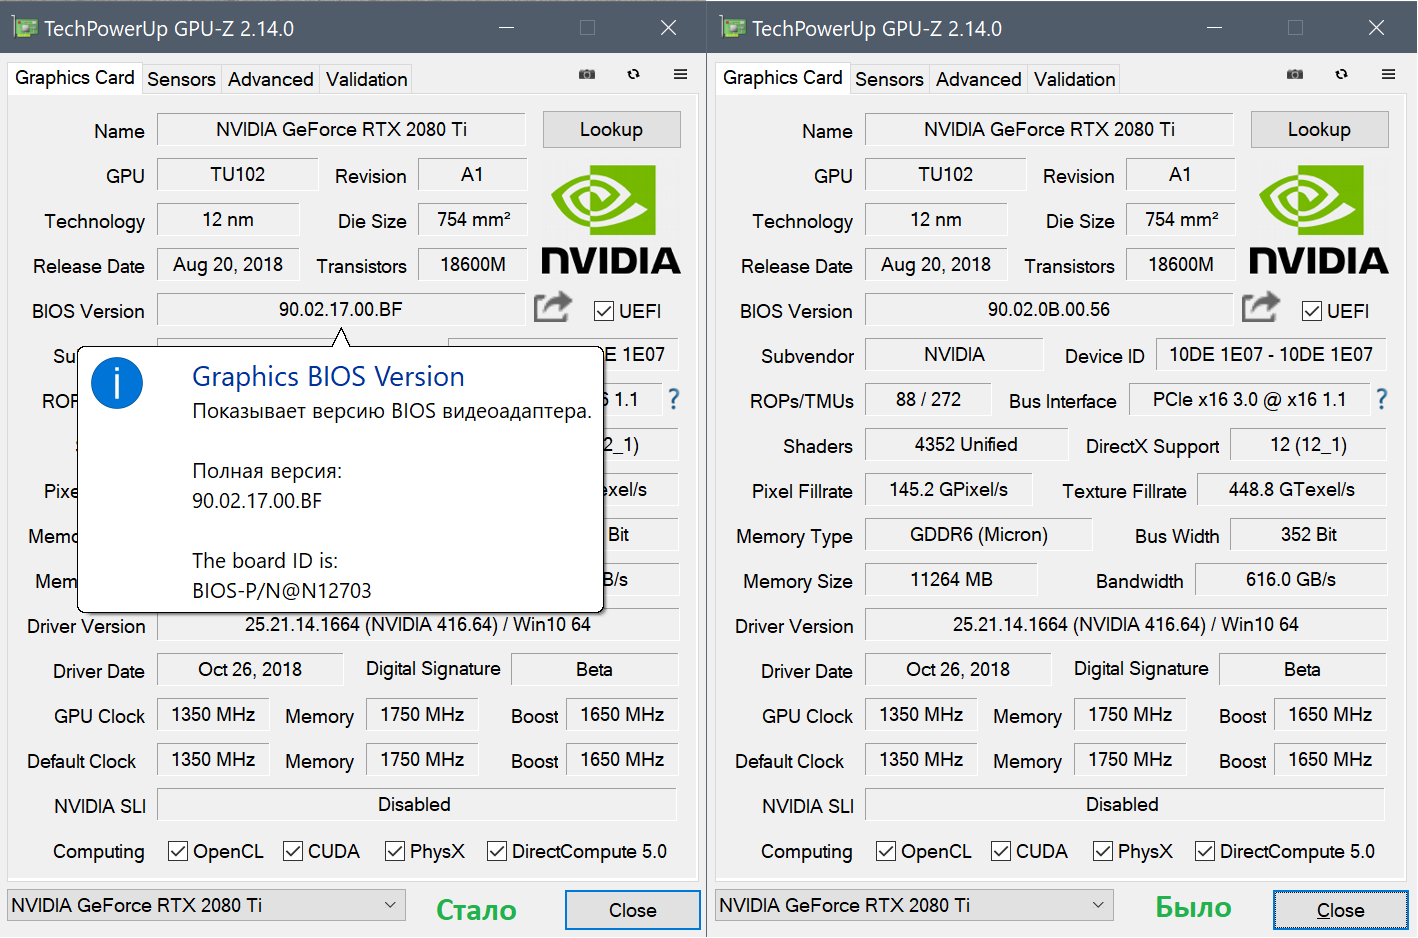The width and height of the screenshot is (1418, 938).
Task: Click the "12 (12_1)" DirectX Support value
Action: click(x=1309, y=444)
